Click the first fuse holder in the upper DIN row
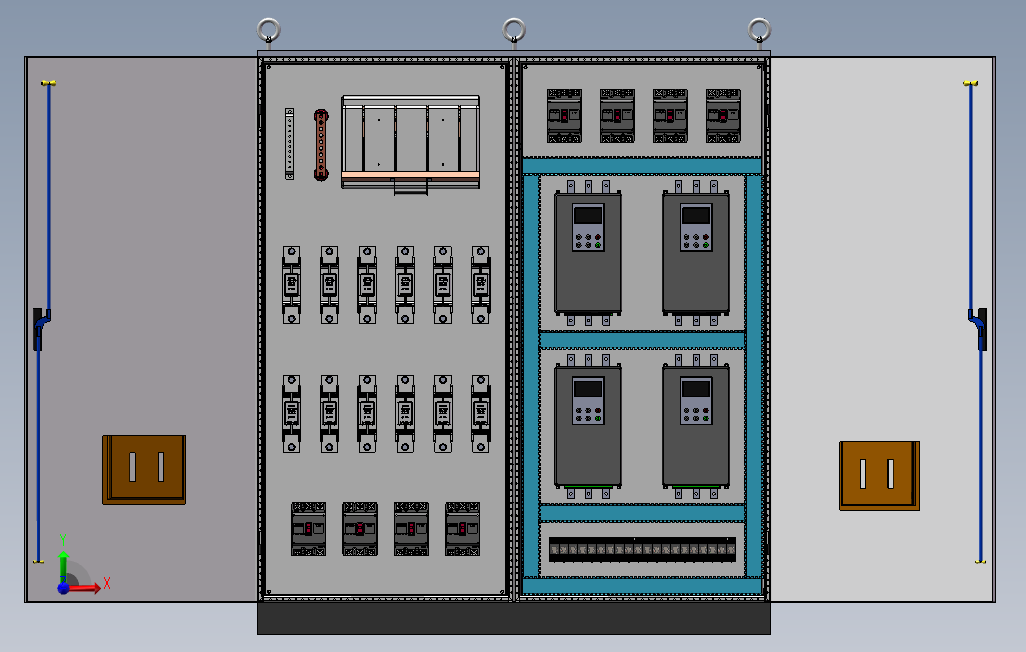The width and height of the screenshot is (1026, 652). click(x=291, y=283)
